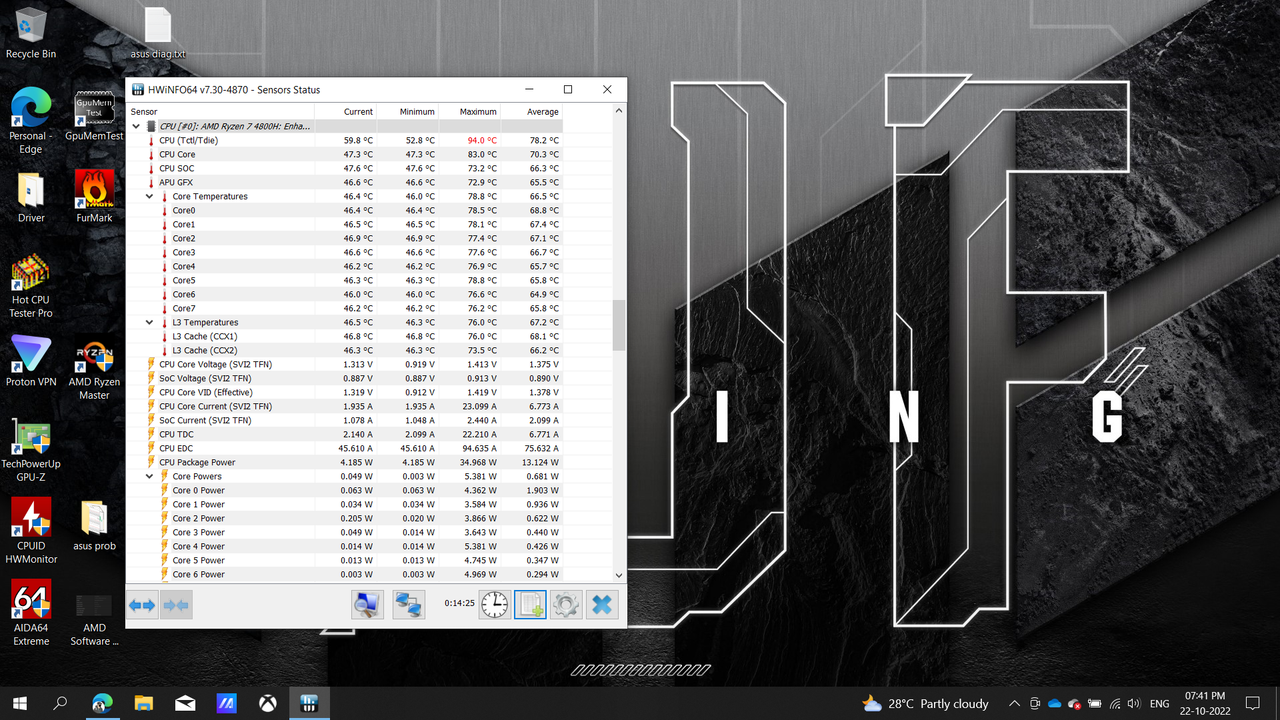Launch CPUID HWMonitor shortcut
This screenshot has height=720, width=1280.
tap(31, 532)
